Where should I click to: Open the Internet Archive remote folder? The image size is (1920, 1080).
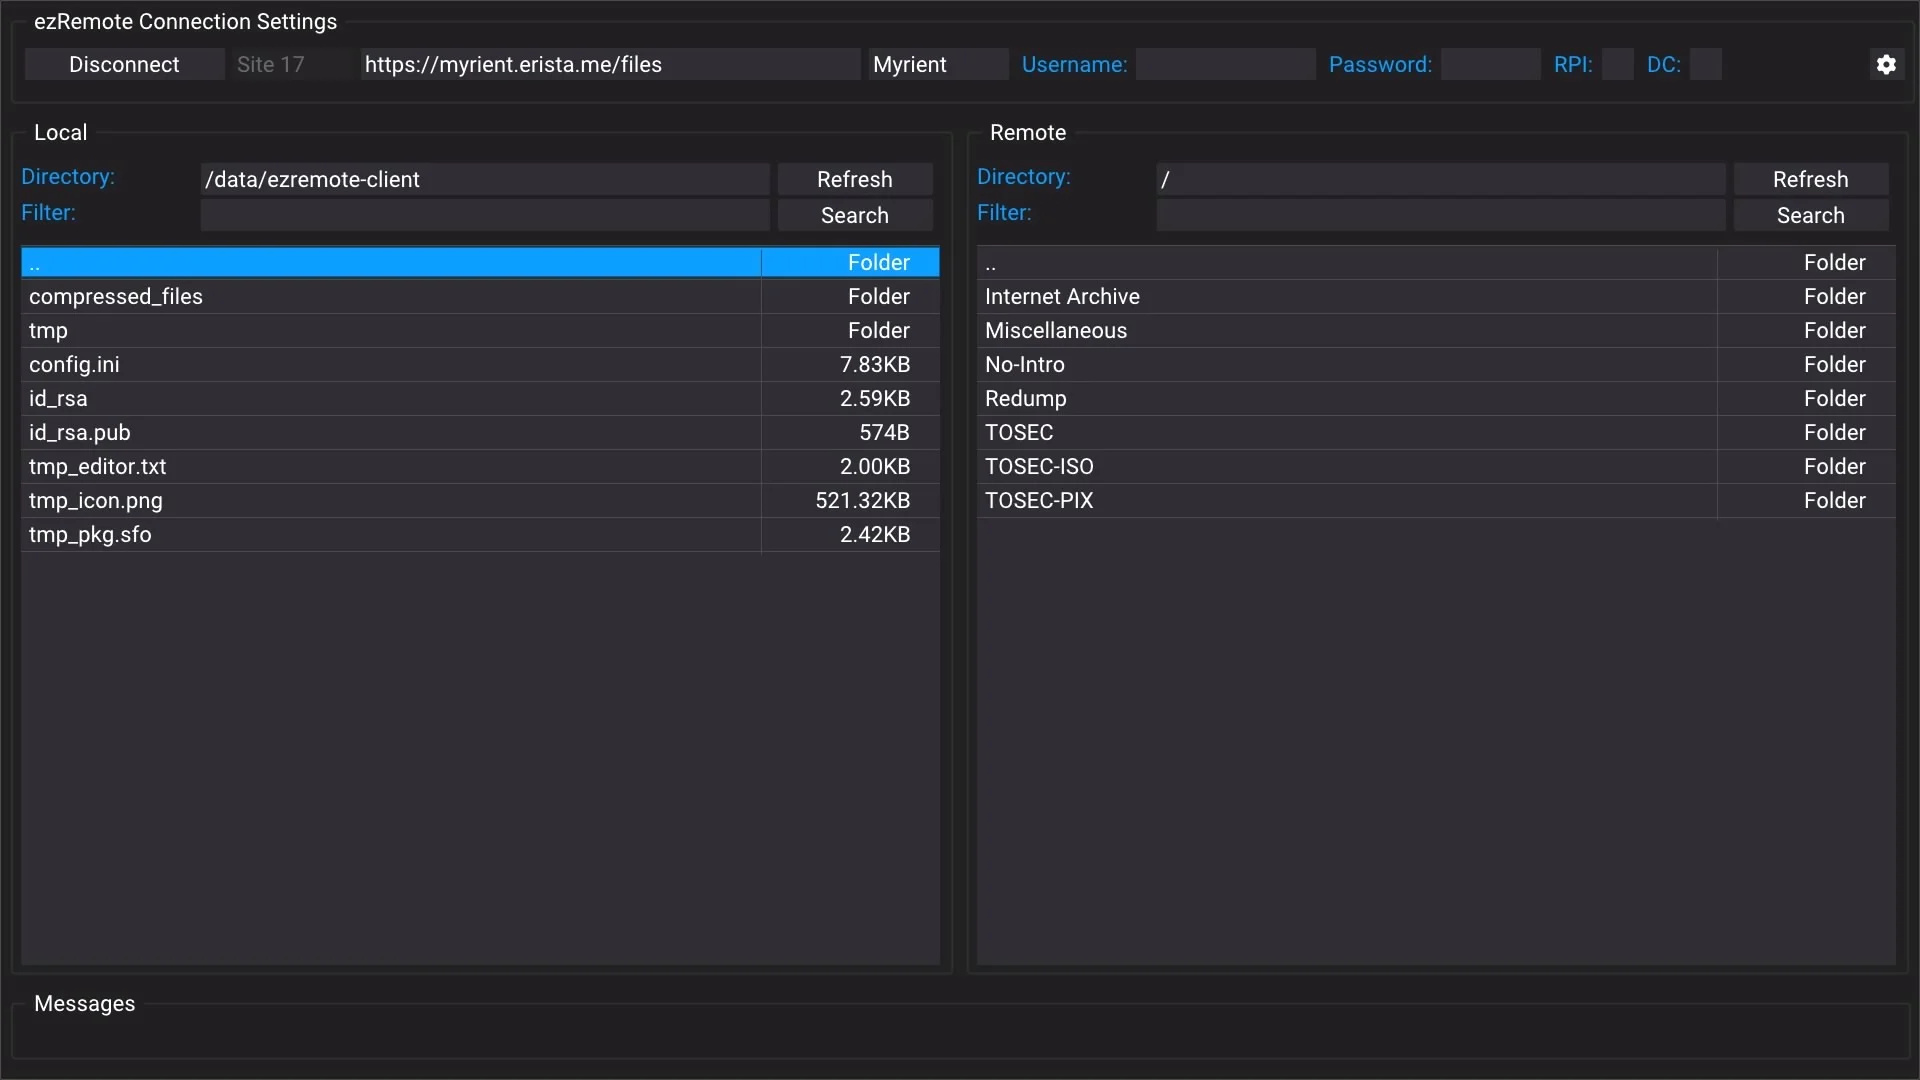[1062, 297]
